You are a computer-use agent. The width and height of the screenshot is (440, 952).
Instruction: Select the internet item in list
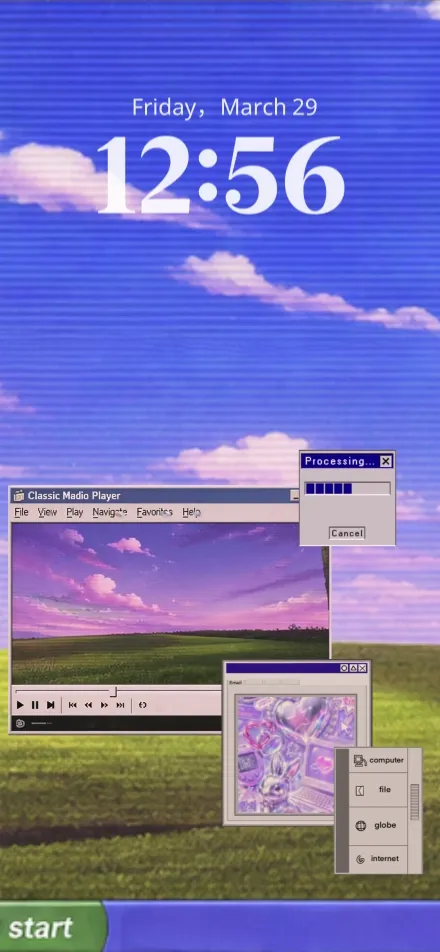click(x=377, y=859)
